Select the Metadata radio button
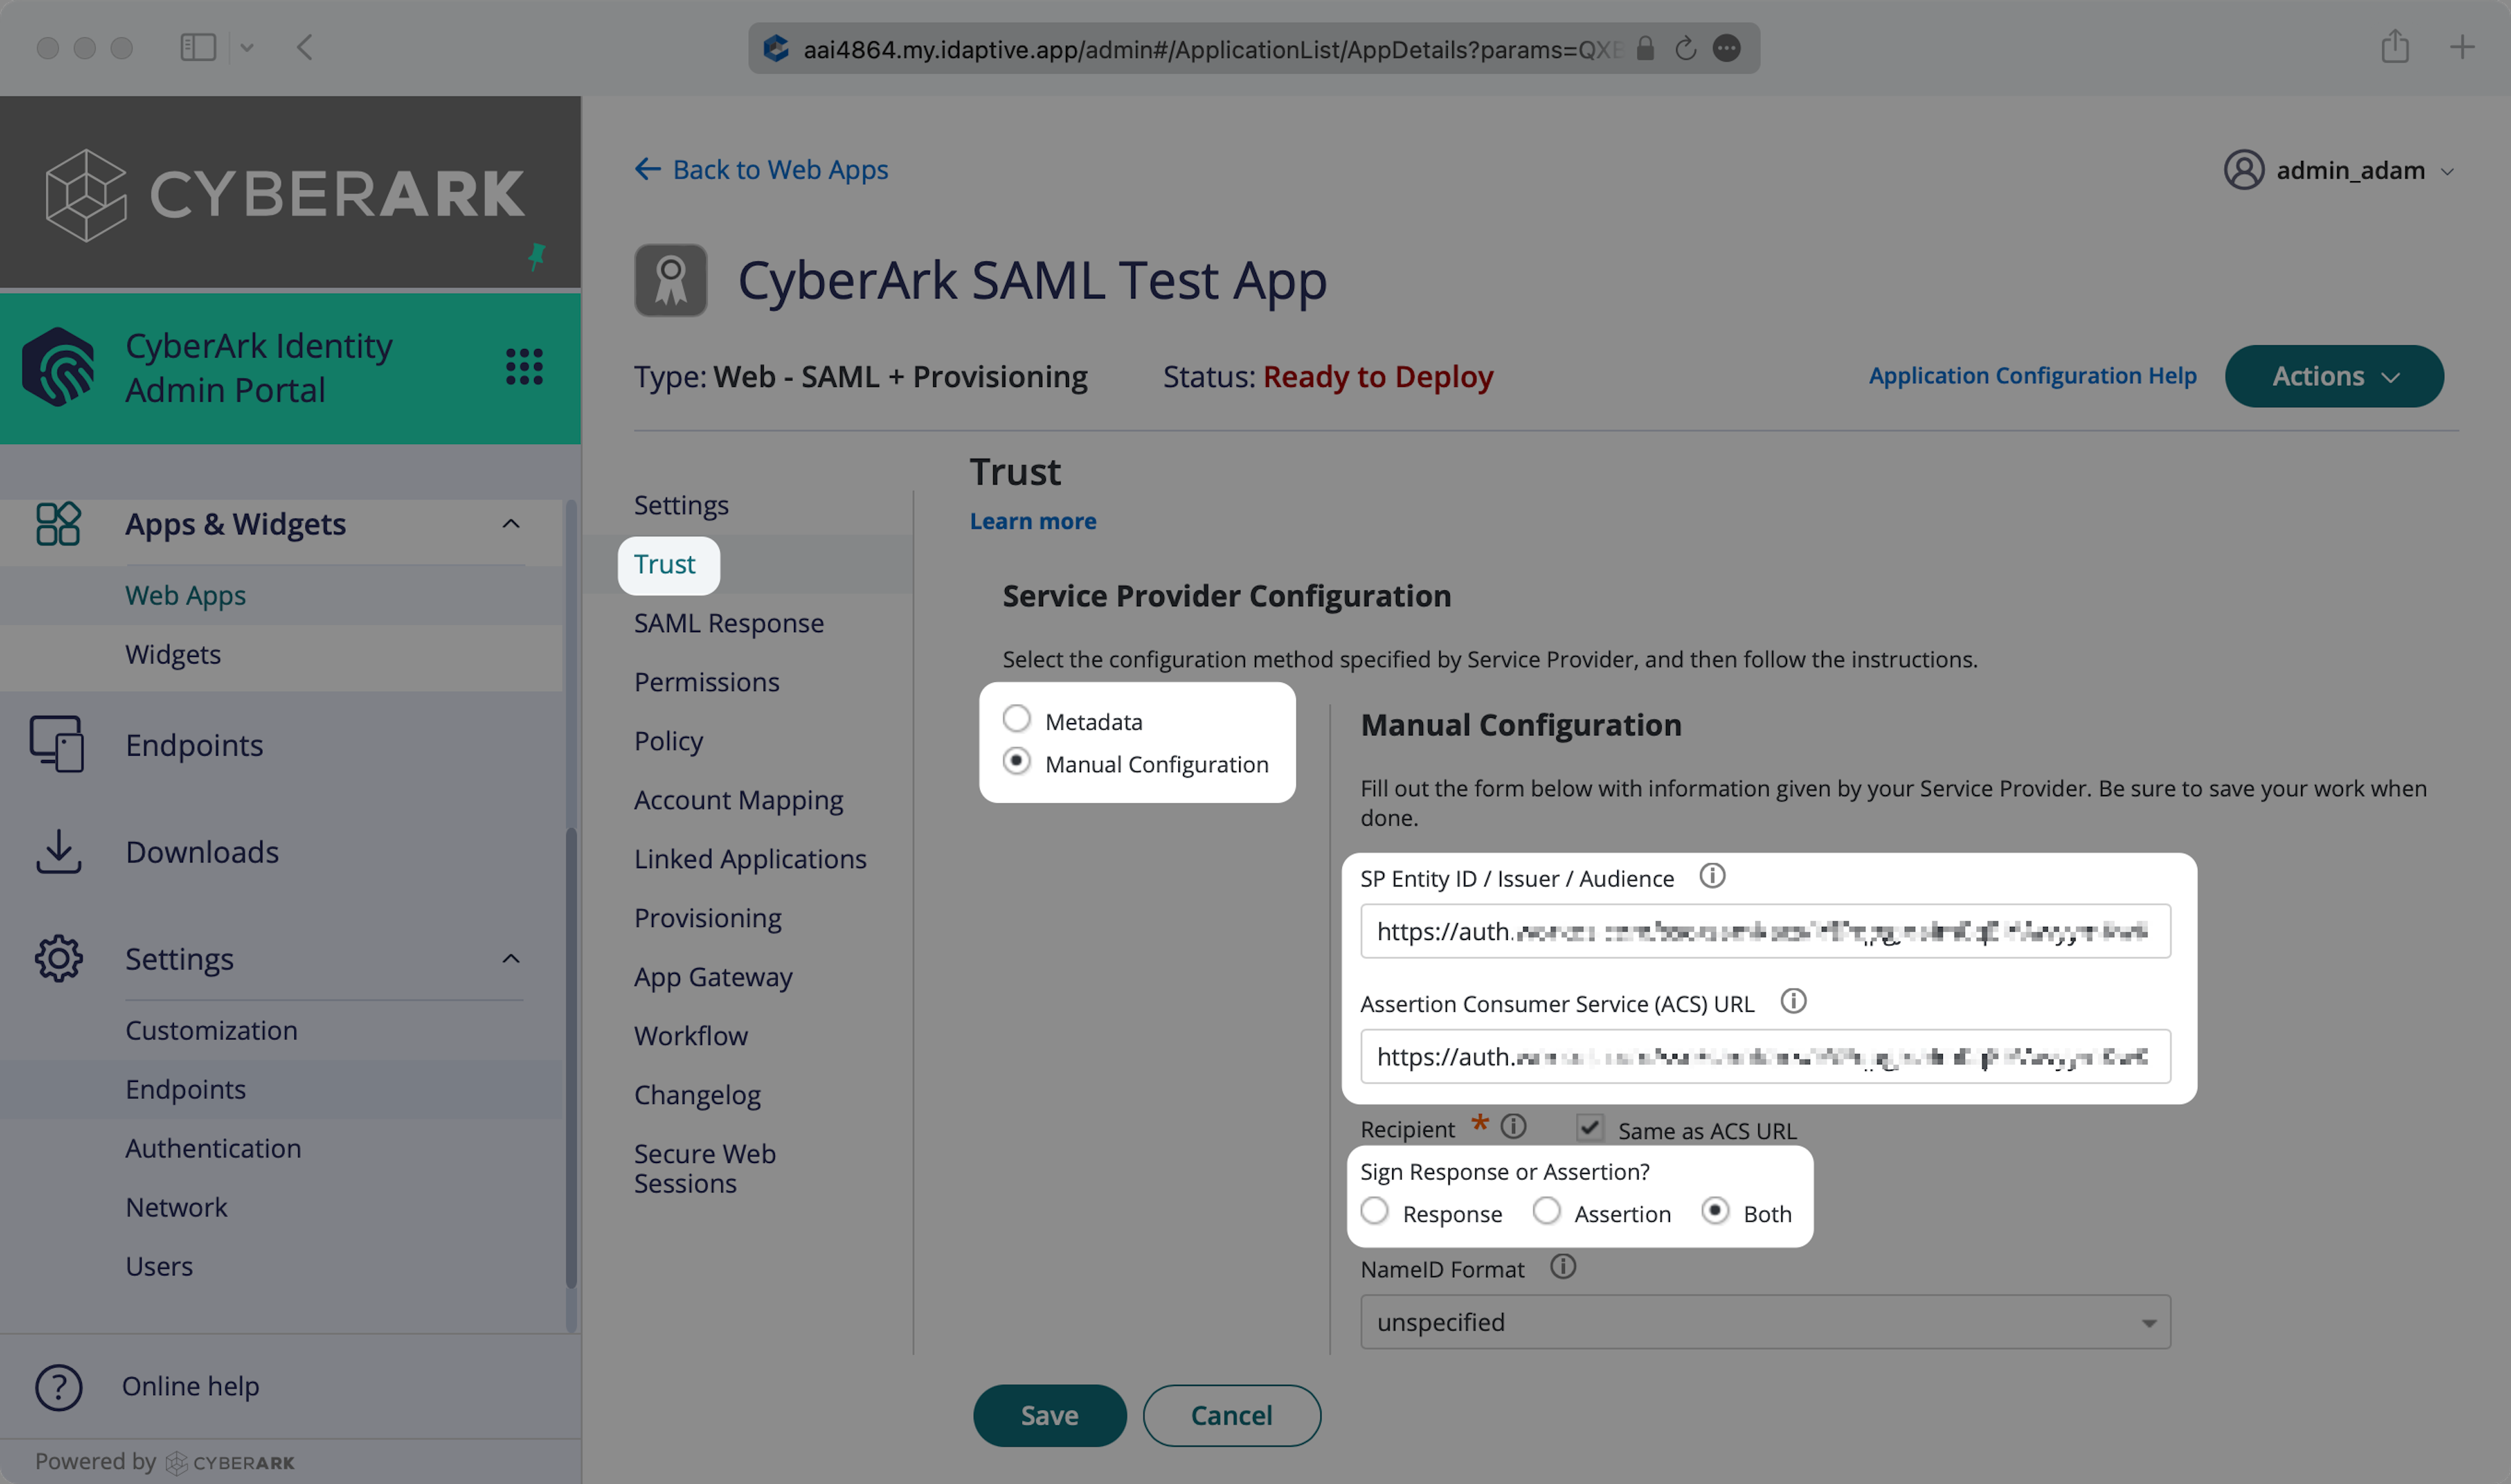 pyautogui.click(x=1016, y=719)
